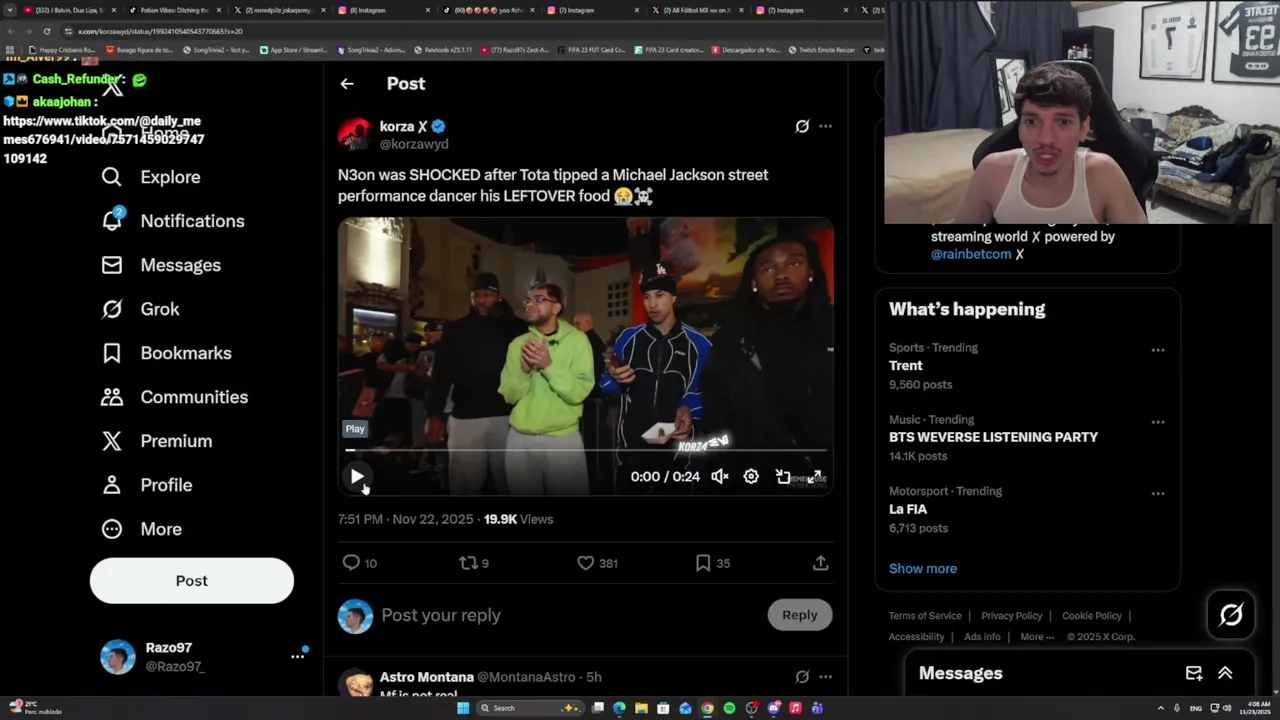The image size is (1280, 720).
Task: Compose a new message icon in Messages drawer
Action: coord(1194,673)
